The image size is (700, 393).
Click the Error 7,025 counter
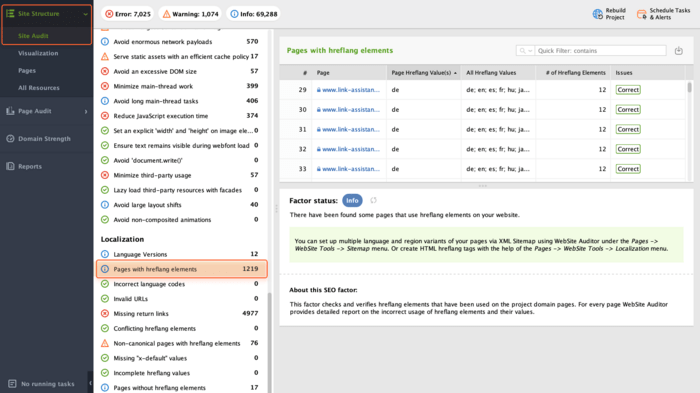128,14
